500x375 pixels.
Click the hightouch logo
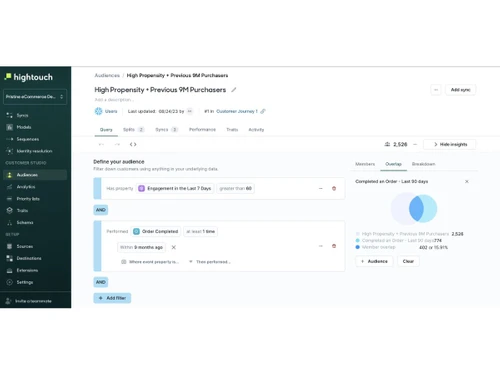pos(29,77)
